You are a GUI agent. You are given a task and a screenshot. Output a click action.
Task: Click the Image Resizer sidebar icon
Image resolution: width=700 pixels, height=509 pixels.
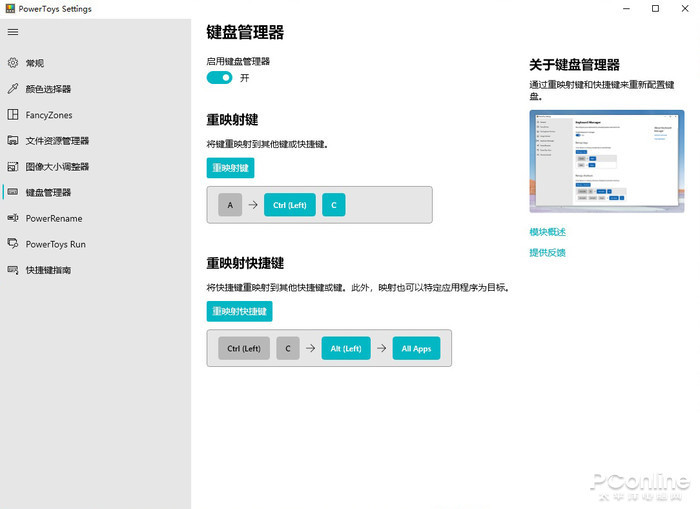(13, 167)
